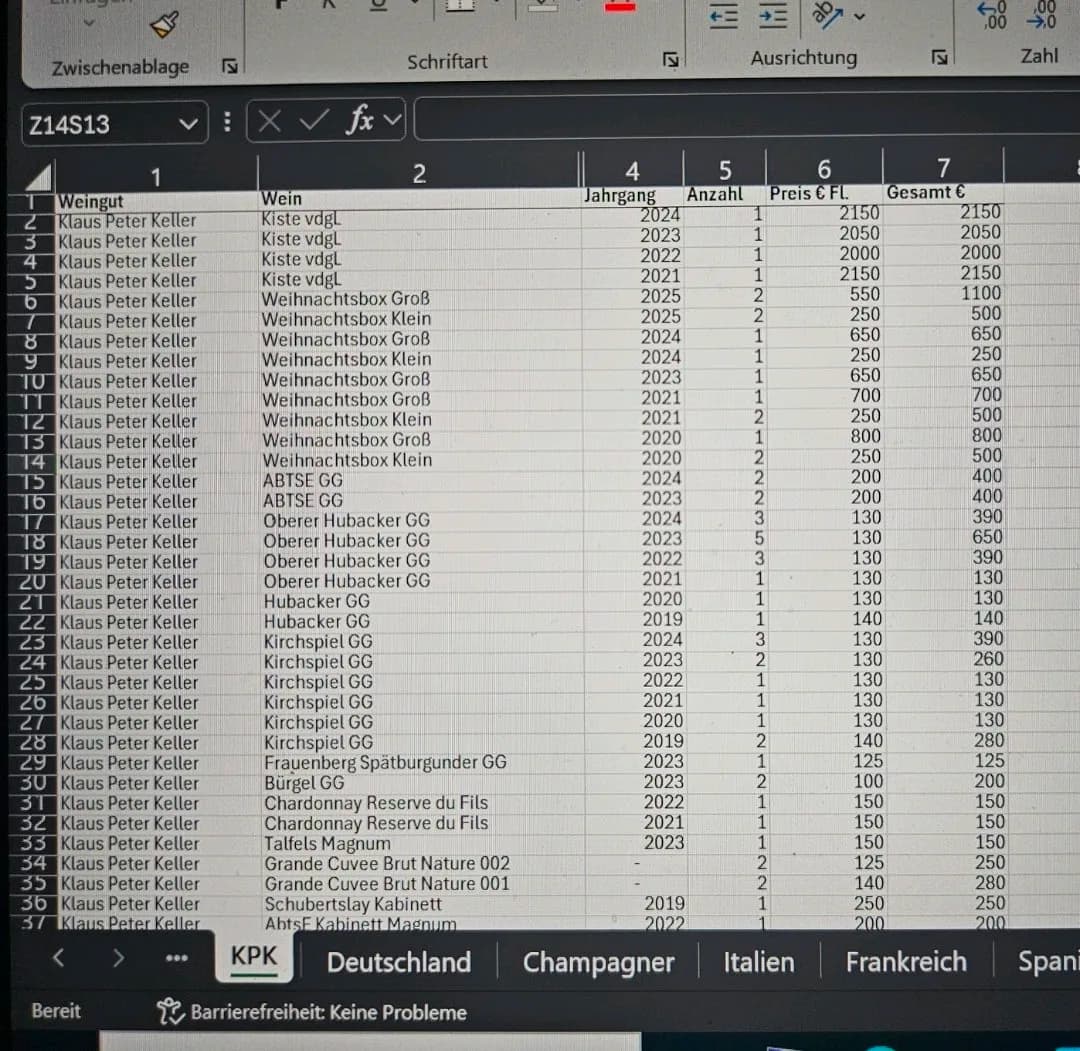Switch to the Italien sheet tab
The image size is (1080, 1051).
pyautogui.click(x=758, y=962)
